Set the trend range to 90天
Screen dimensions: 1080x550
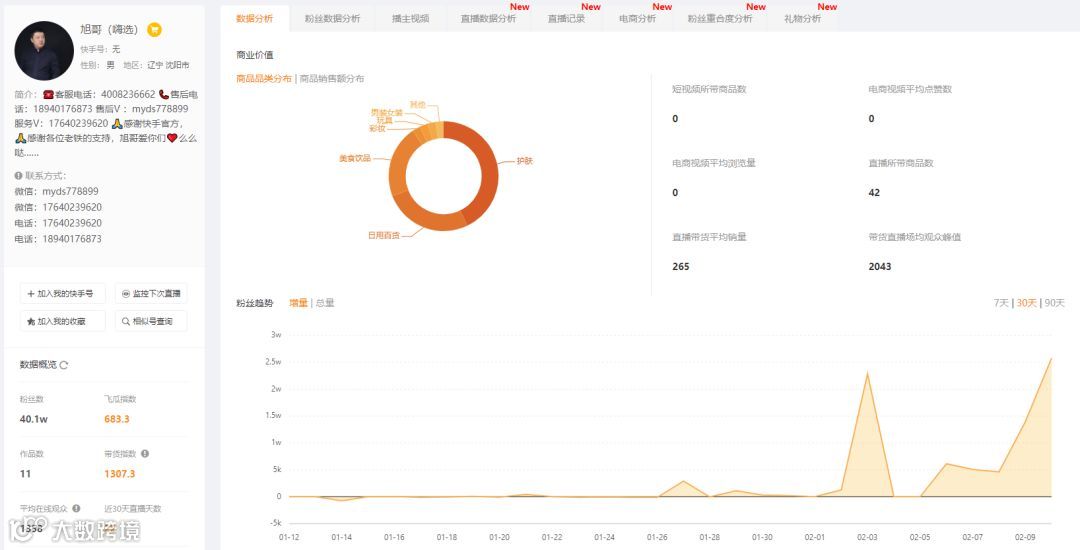click(x=1055, y=303)
